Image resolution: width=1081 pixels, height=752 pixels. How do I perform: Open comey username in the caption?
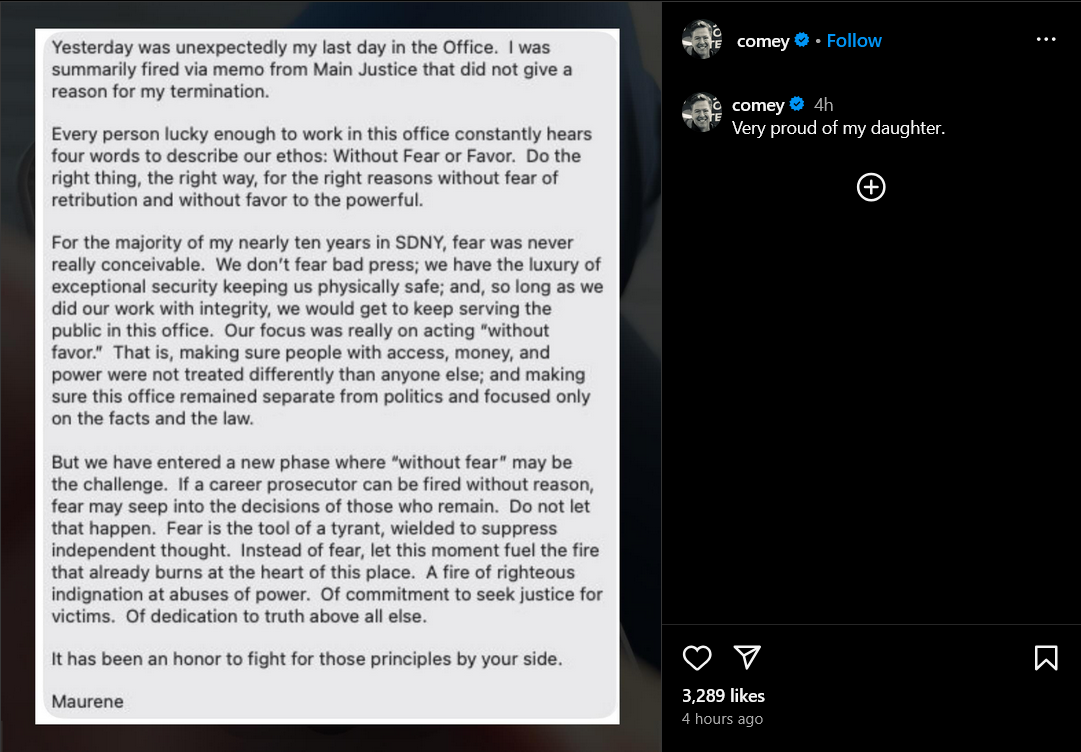point(758,105)
